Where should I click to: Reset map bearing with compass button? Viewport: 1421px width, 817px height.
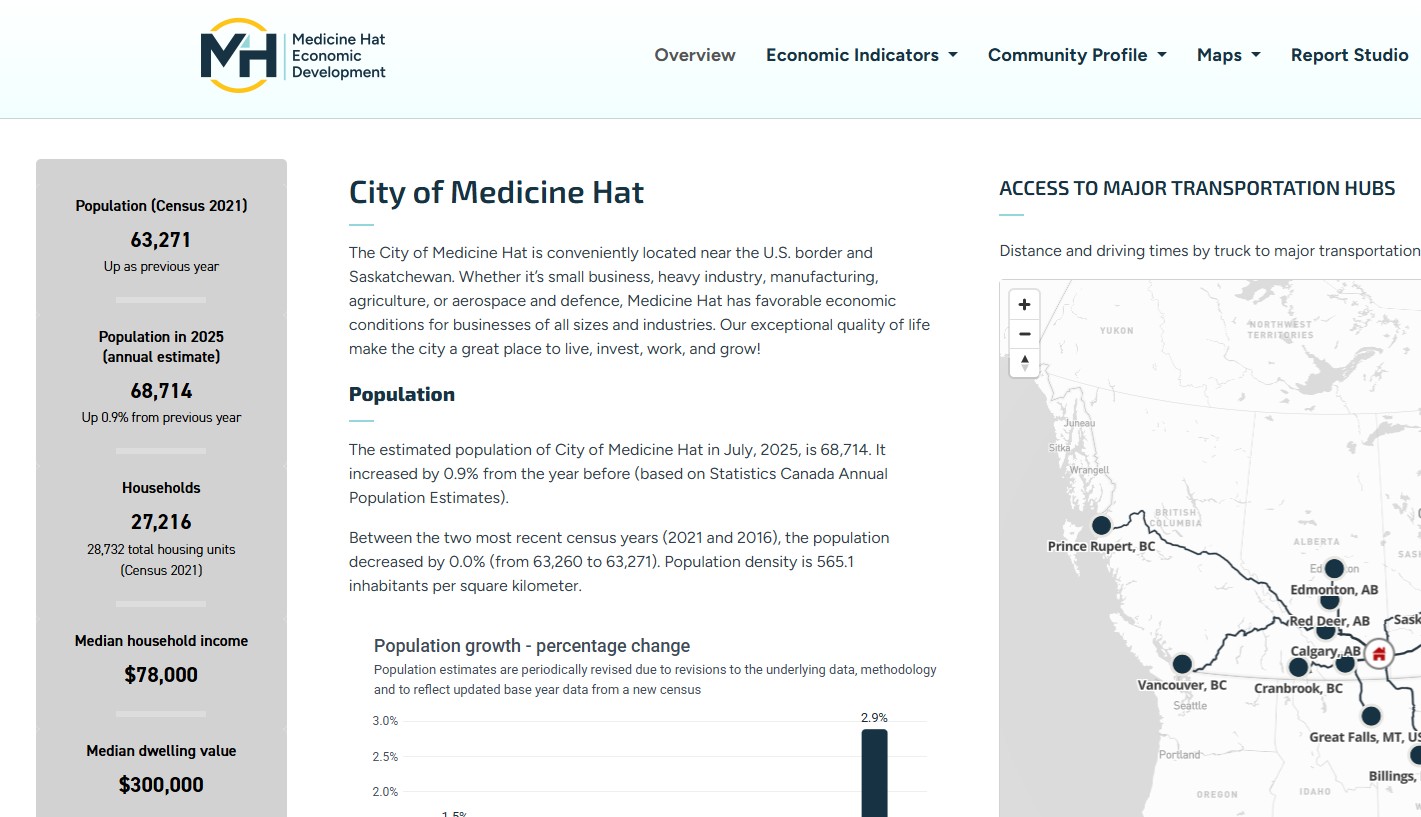point(1024,363)
